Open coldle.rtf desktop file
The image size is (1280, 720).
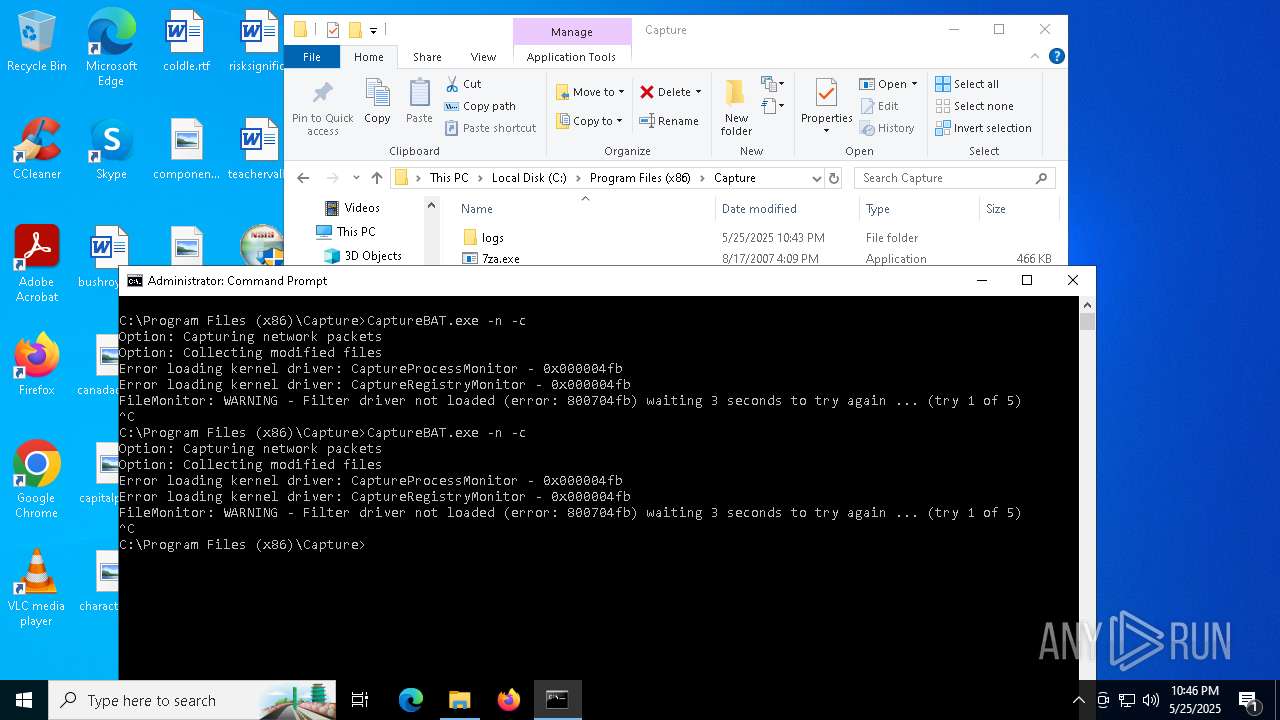coord(186,42)
